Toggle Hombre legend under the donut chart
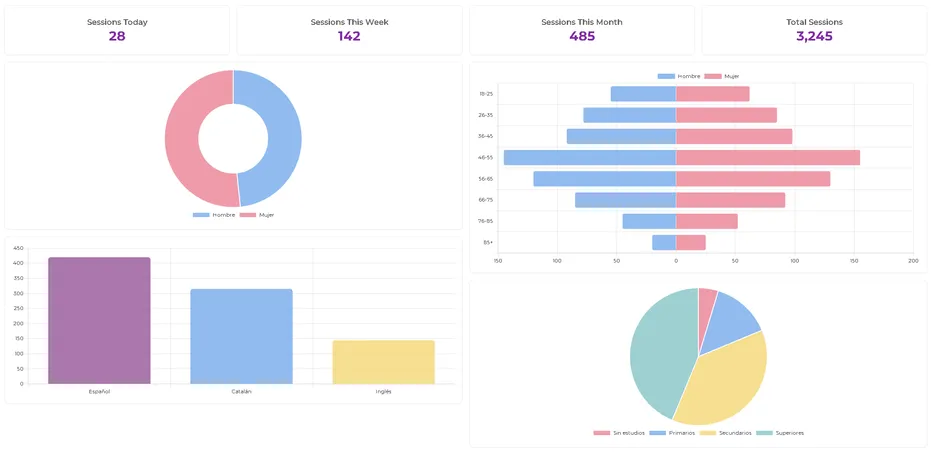936x453 pixels. pyautogui.click(x=214, y=215)
